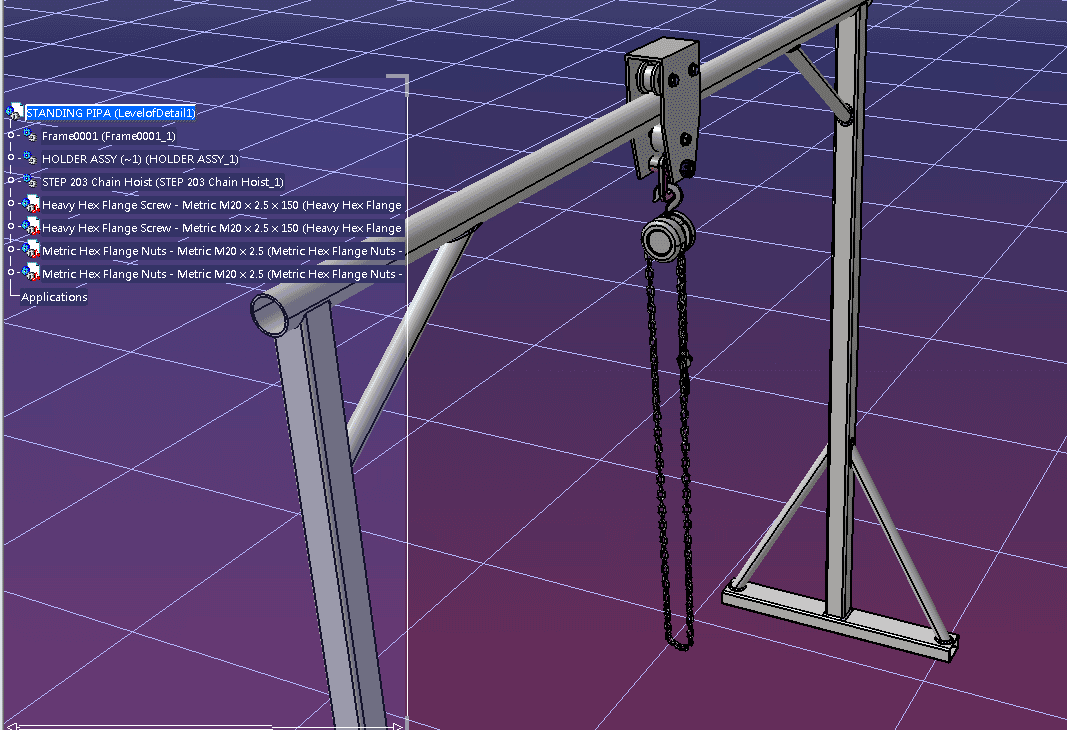Click the flat base plate of right post

click(840, 621)
